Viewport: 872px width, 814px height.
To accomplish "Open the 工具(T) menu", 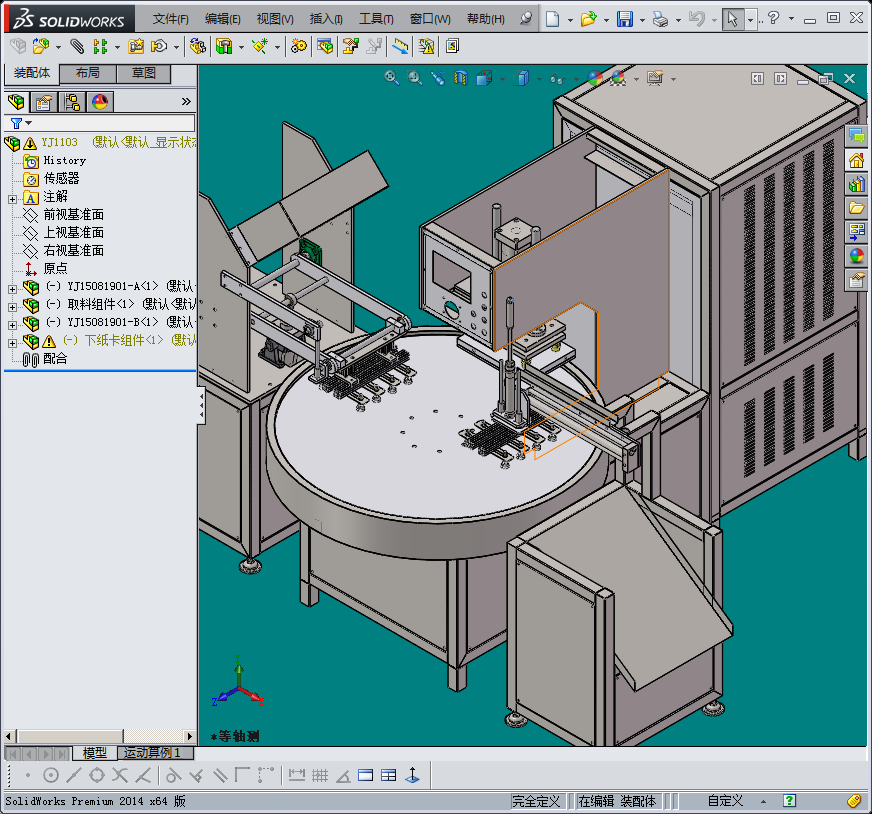I will pos(376,19).
